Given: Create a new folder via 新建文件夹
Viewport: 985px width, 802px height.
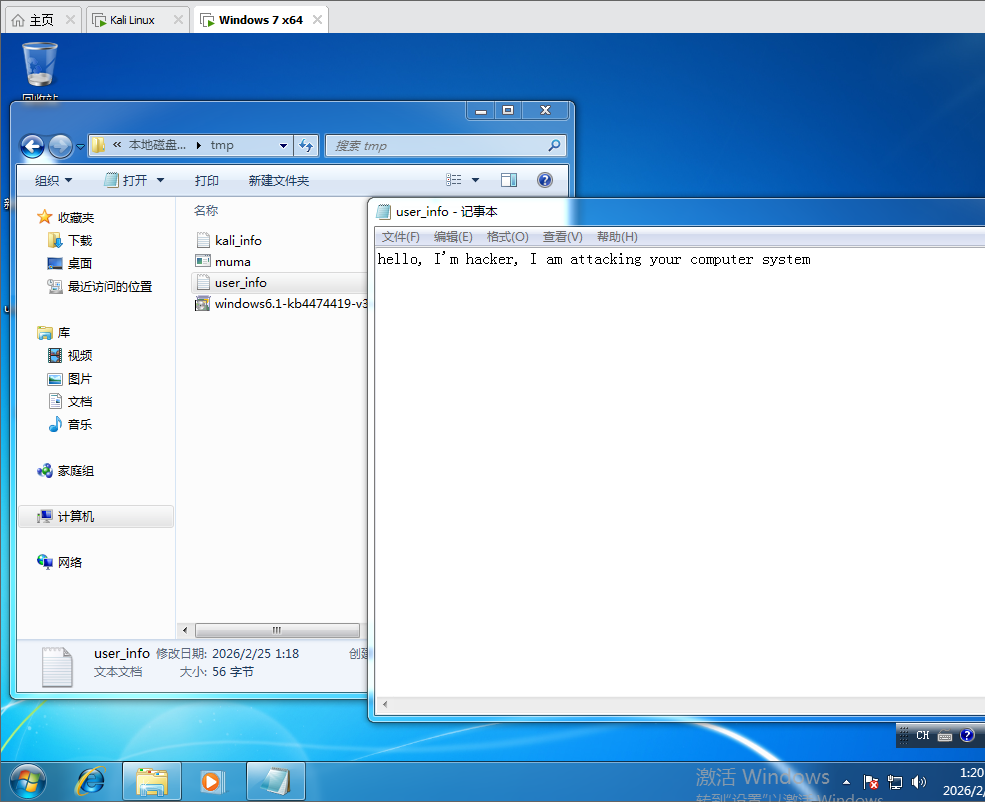Looking at the screenshot, I should (279, 181).
